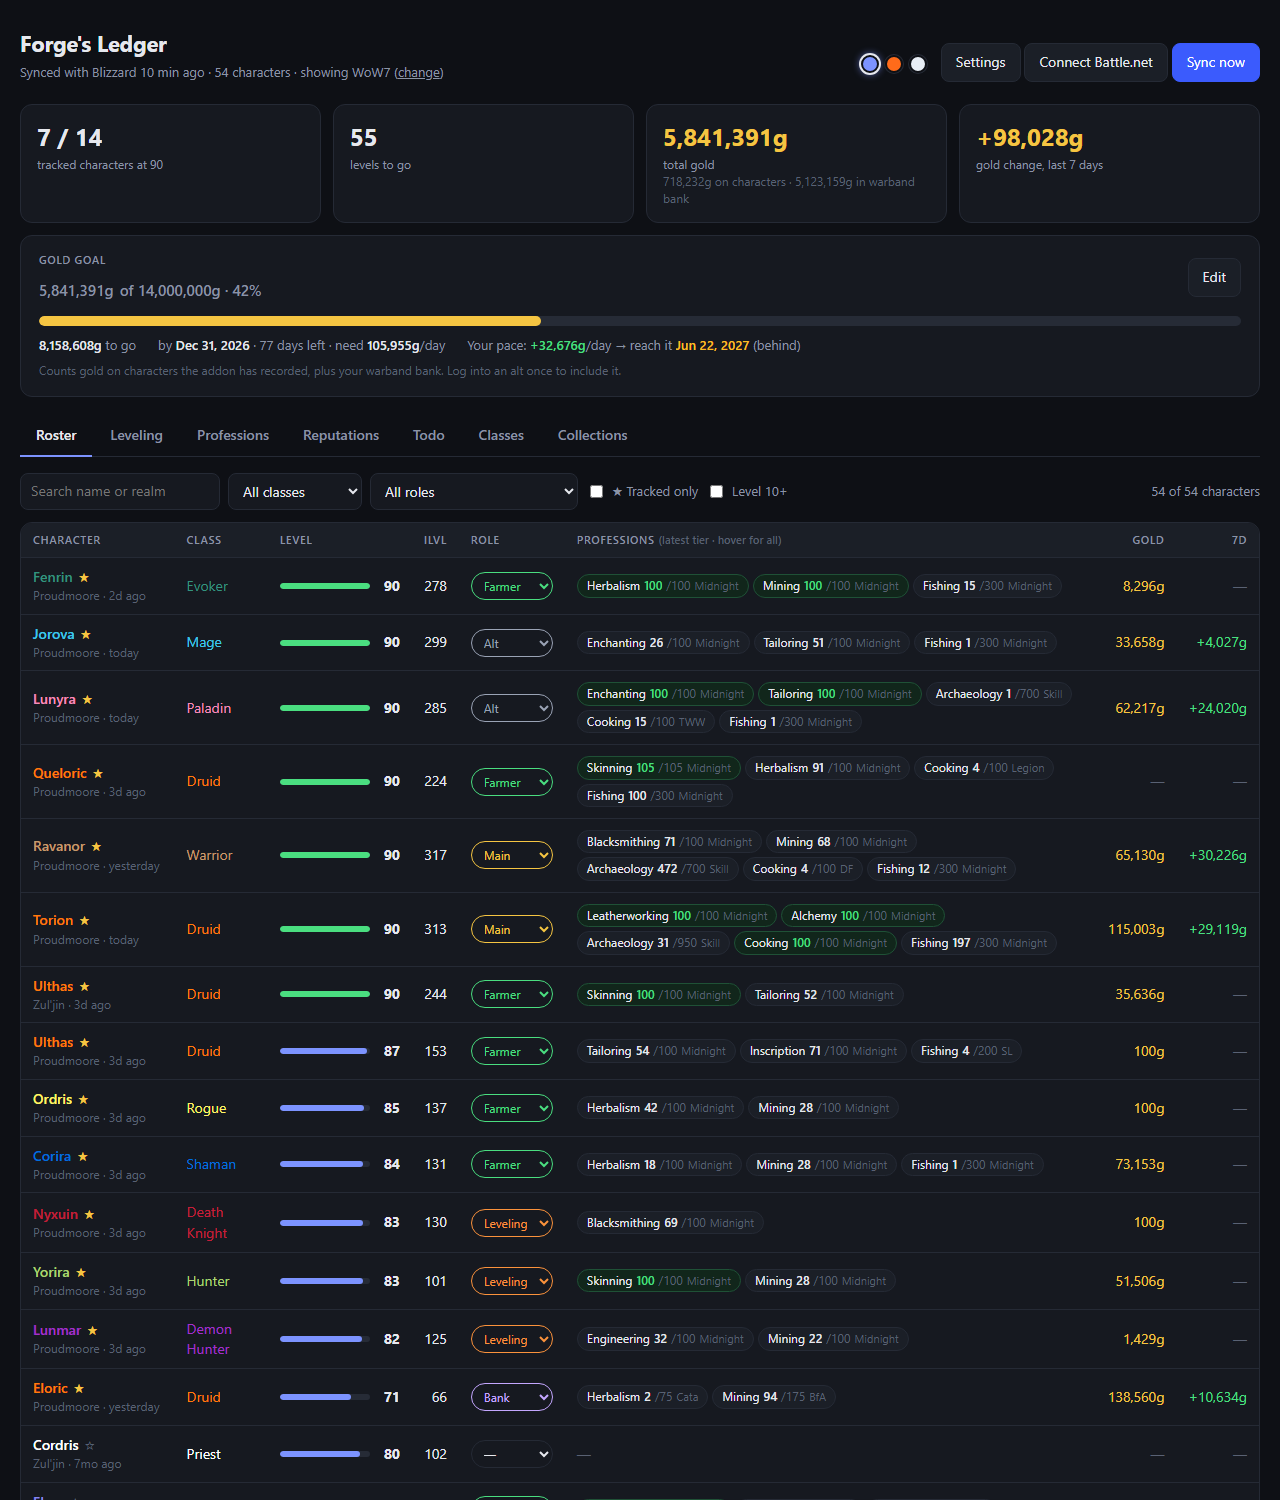
Task: Open the Reputations tab
Action: click(341, 436)
